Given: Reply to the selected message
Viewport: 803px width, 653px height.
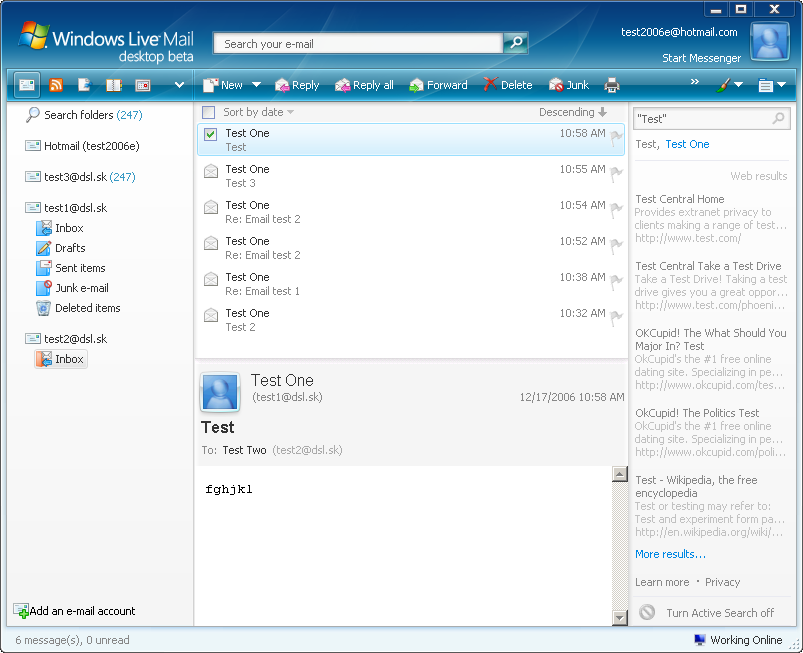Looking at the screenshot, I should pos(297,85).
